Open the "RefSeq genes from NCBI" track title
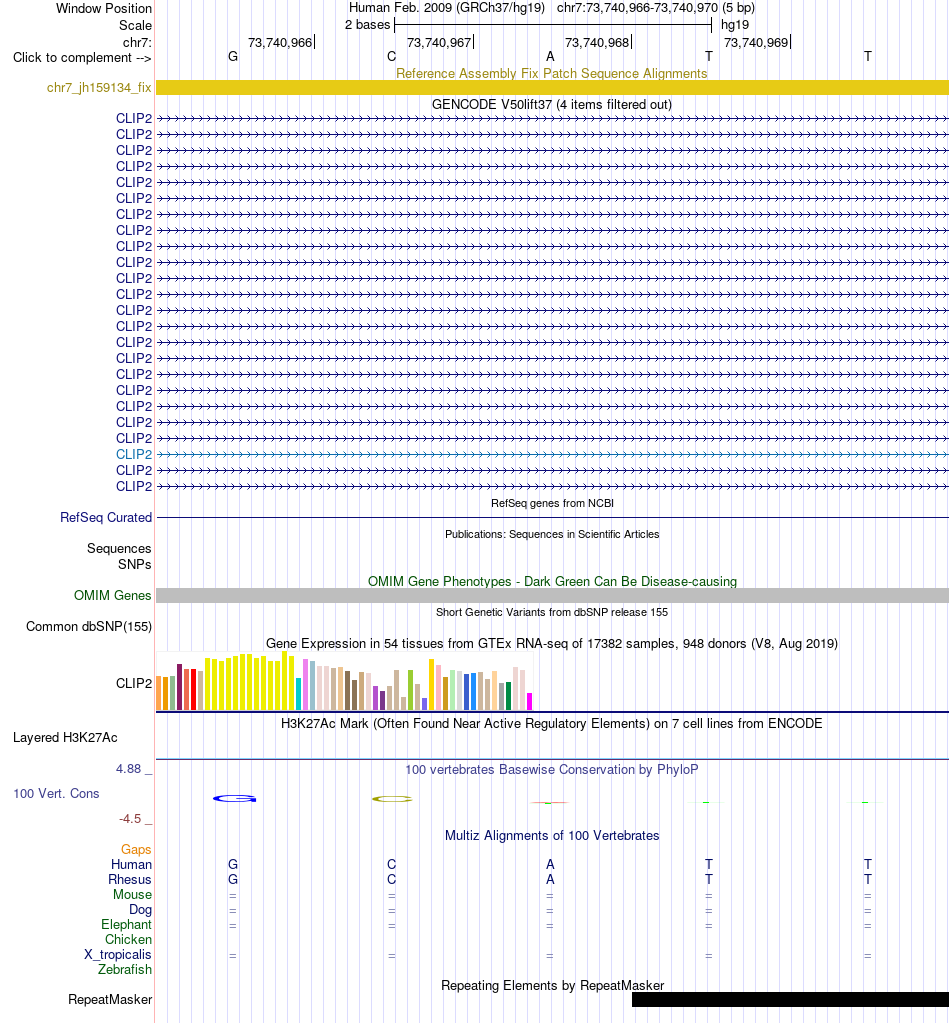The height and width of the screenshot is (1023, 950). [x=552, y=503]
